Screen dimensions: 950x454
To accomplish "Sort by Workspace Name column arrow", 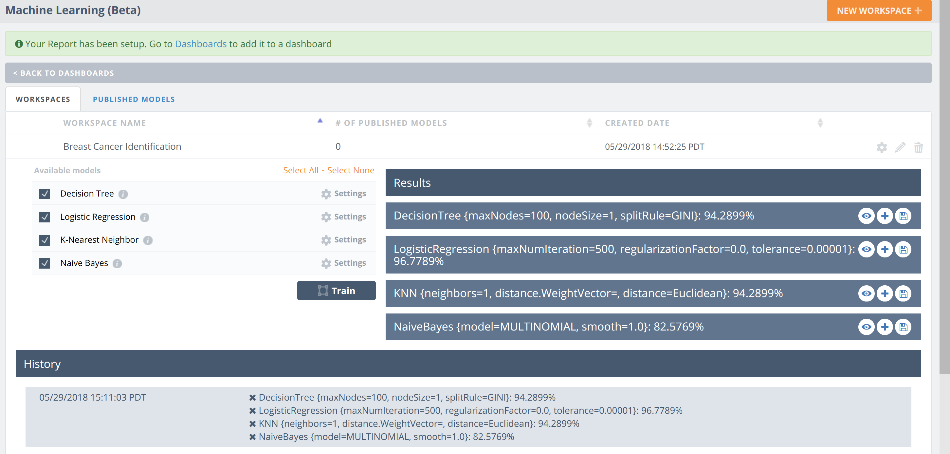I will pyautogui.click(x=320, y=122).
